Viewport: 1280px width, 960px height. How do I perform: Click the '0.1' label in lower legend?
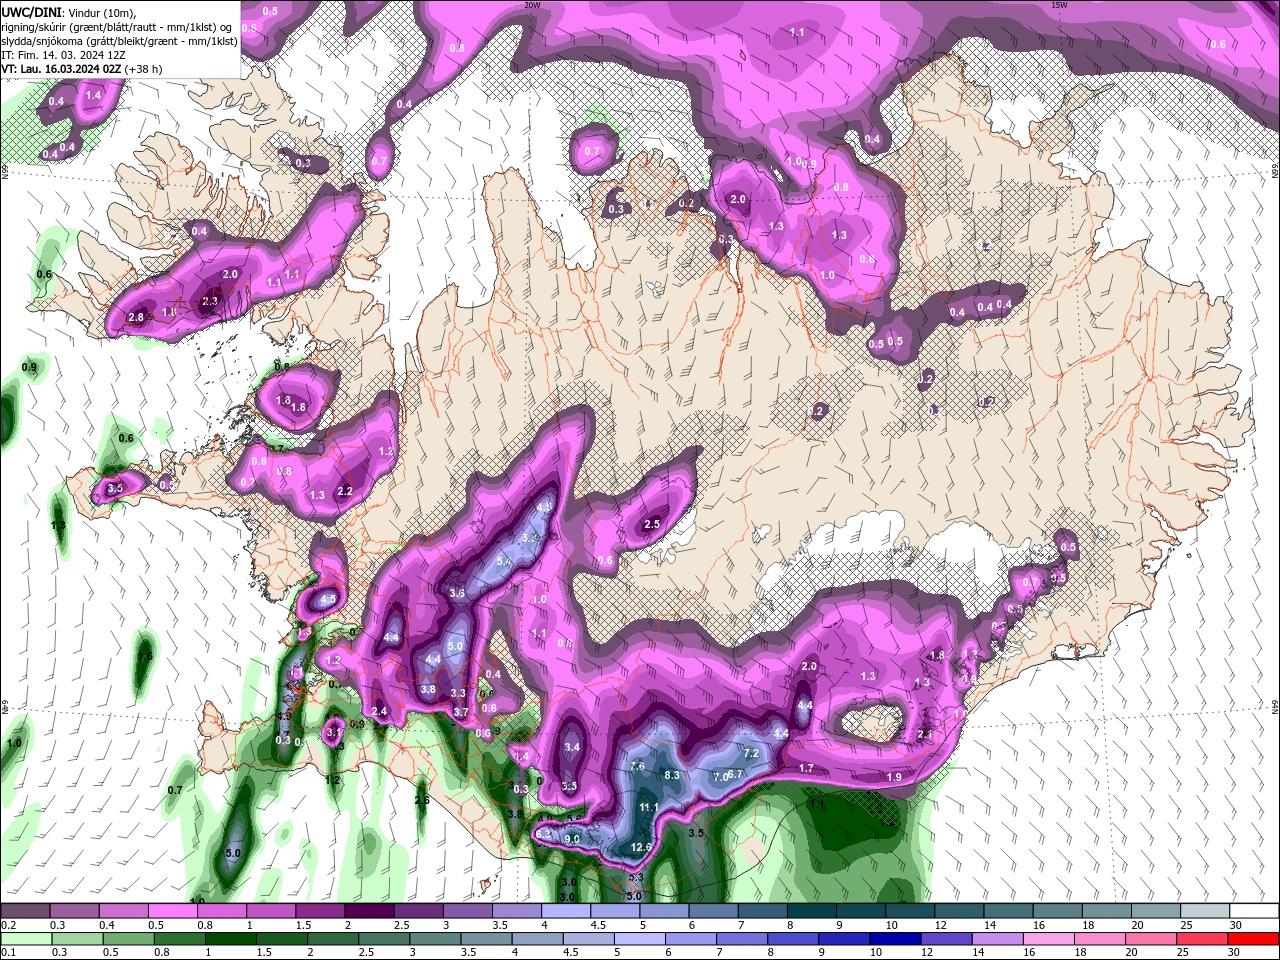tap(9, 952)
